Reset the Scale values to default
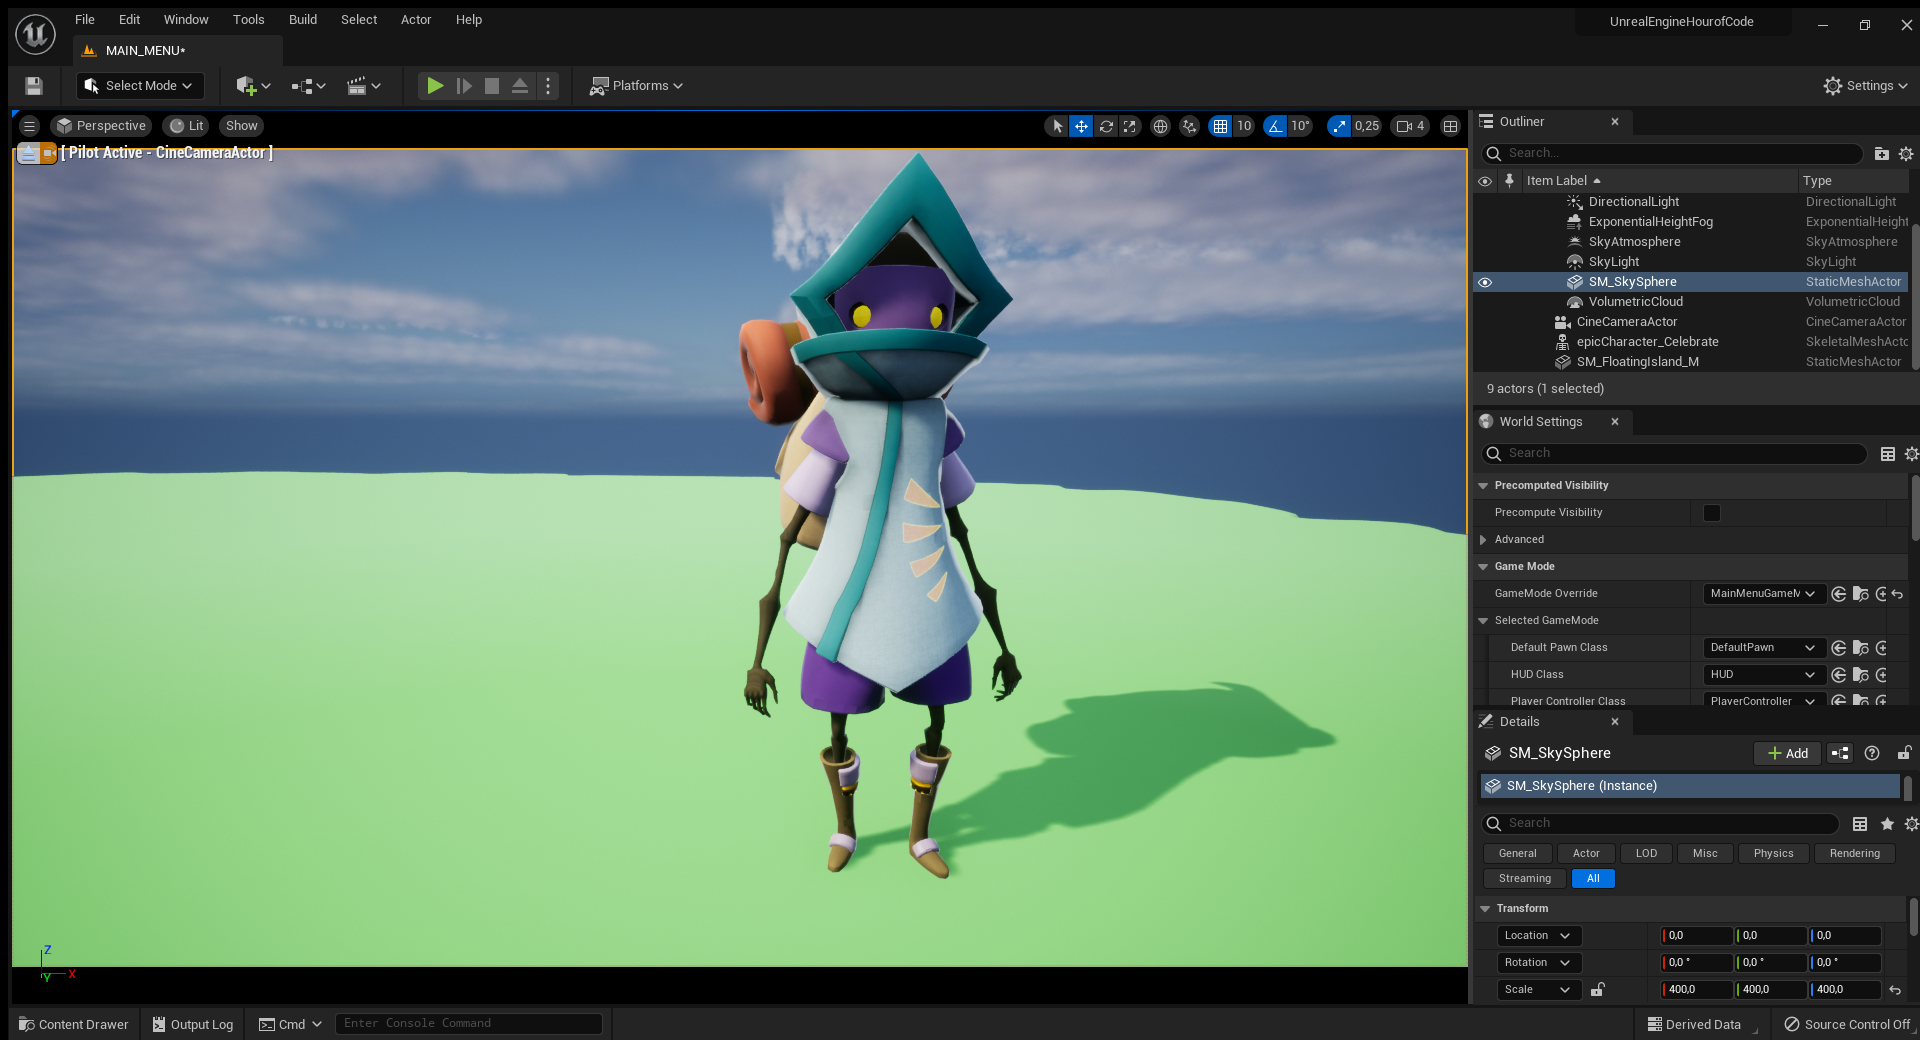This screenshot has height=1040, width=1920. pos(1895,990)
